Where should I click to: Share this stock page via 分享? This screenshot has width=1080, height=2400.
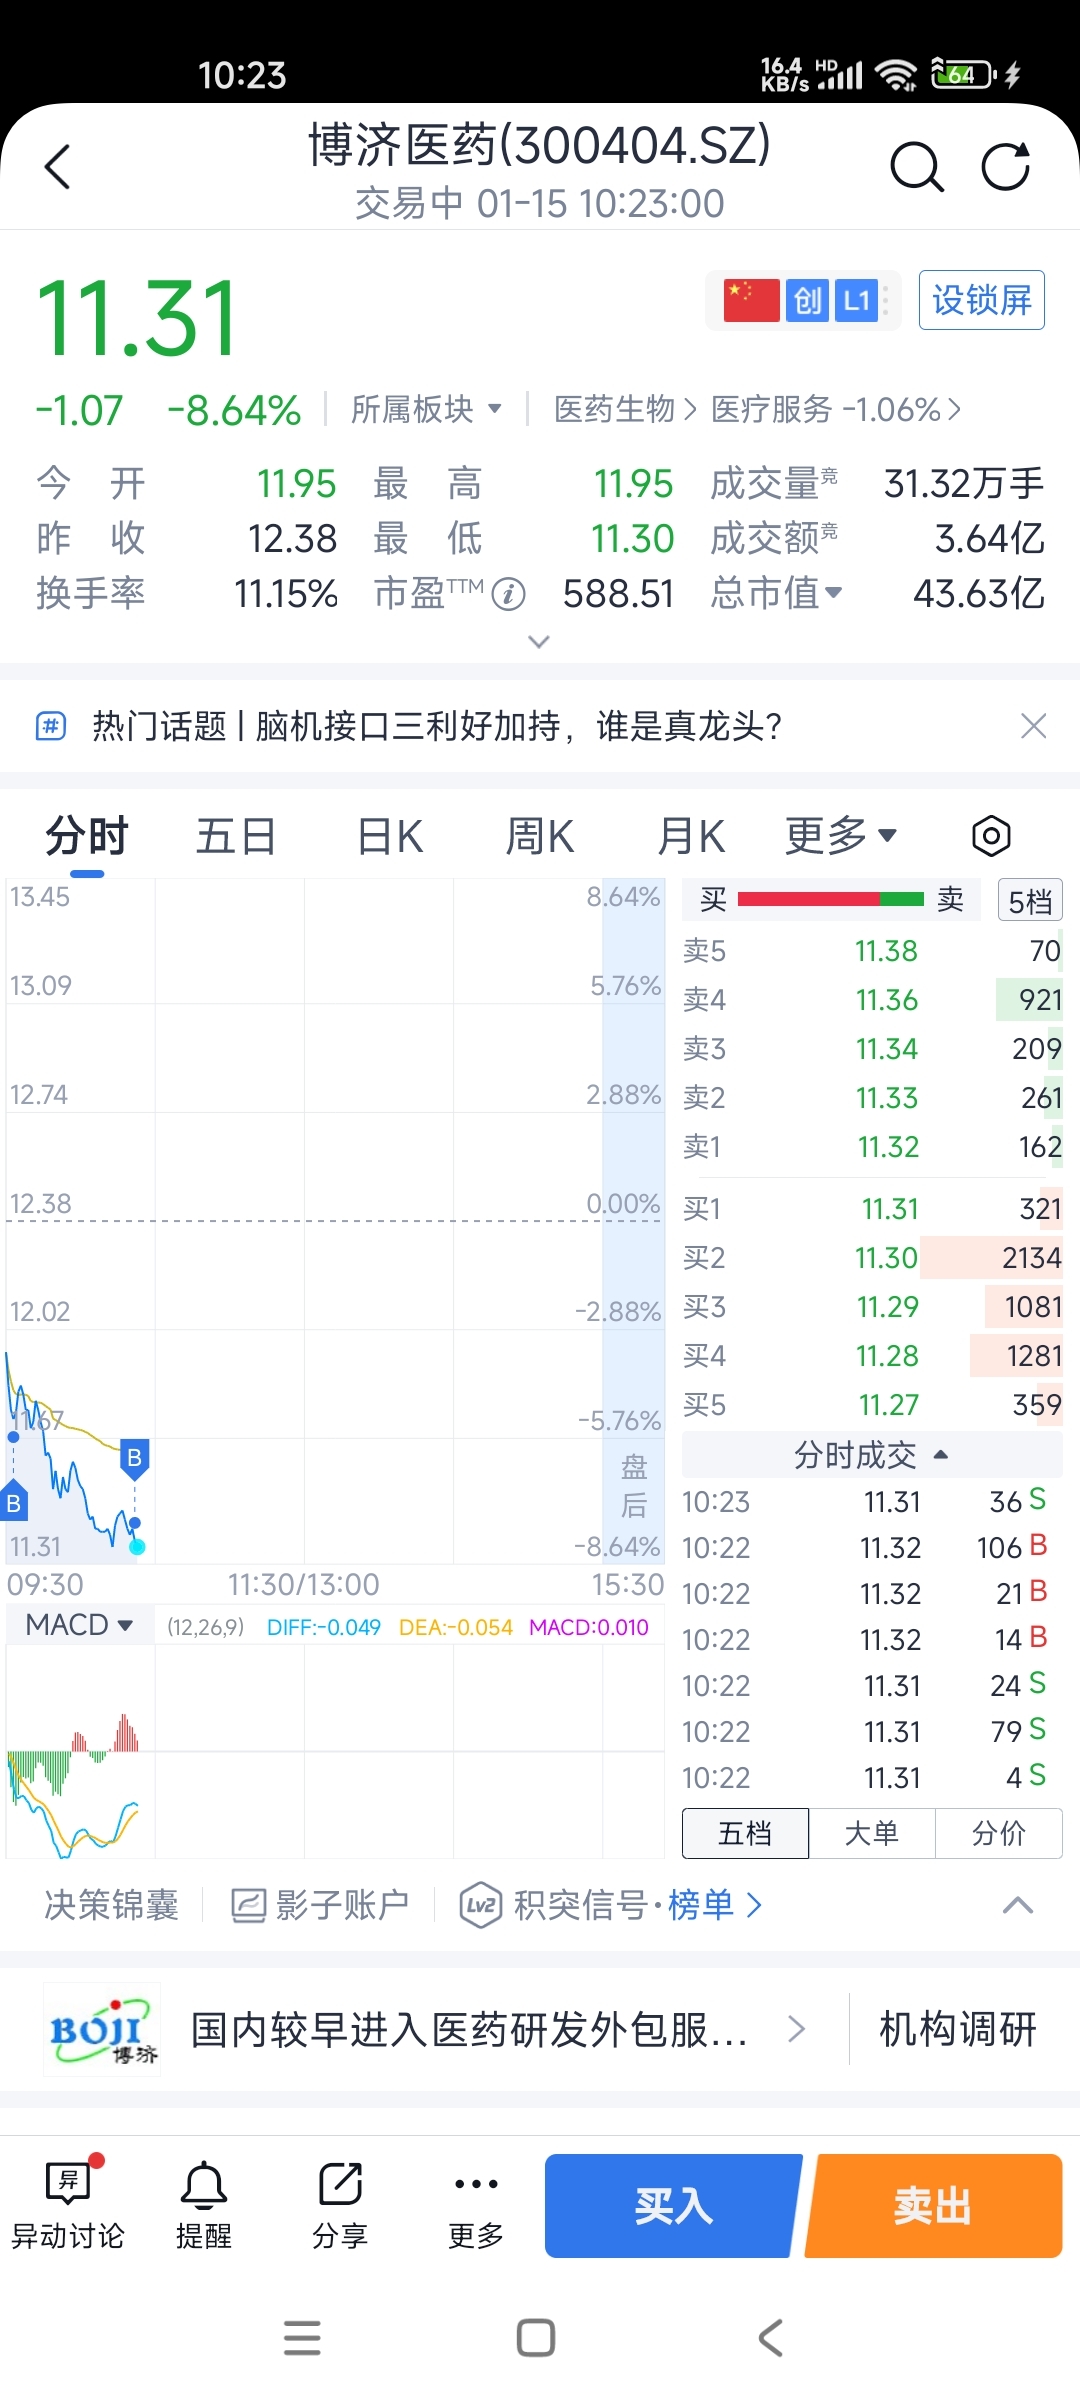click(340, 2207)
